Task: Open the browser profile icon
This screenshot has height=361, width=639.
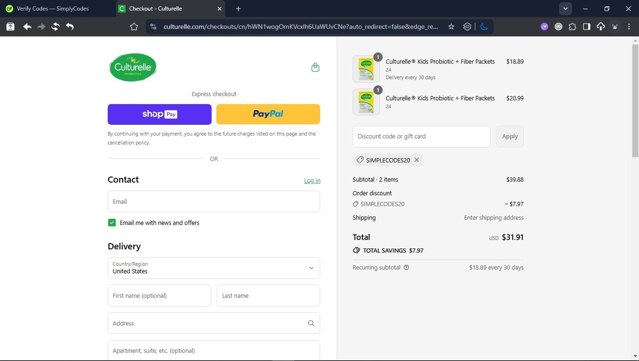Action: tap(615, 26)
